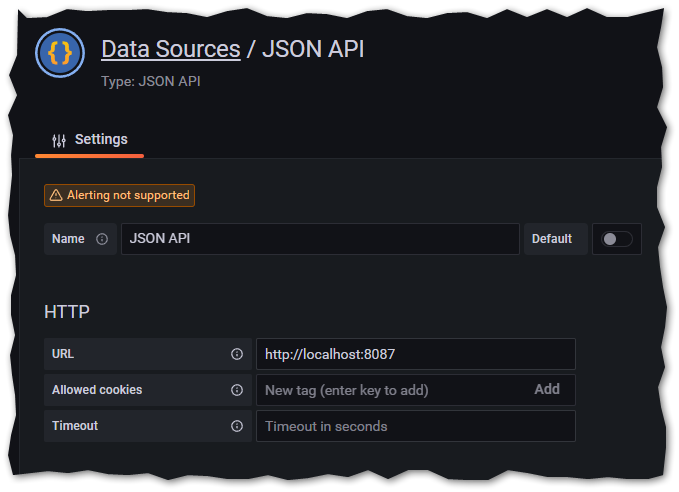This screenshot has width=679, height=492.
Task: Click the Settings sliders icon
Action: pyautogui.click(x=59, y=140)
